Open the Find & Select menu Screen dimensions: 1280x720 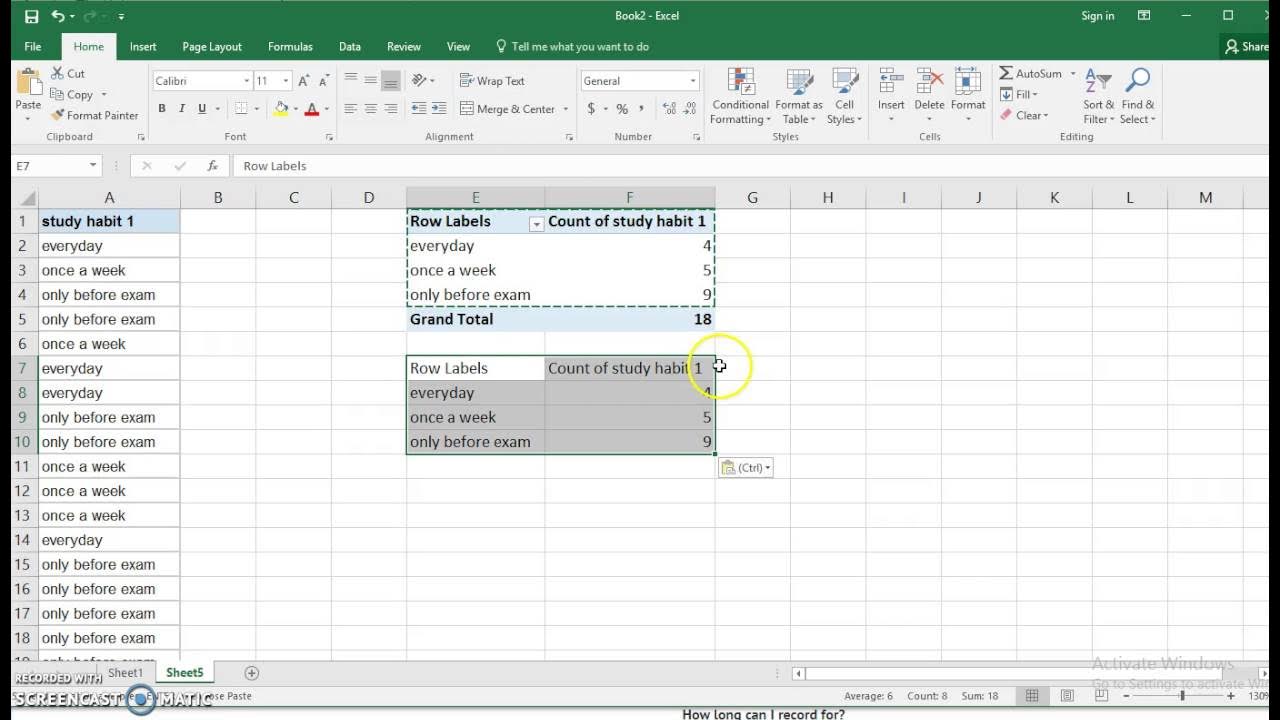pos(1138,97)
